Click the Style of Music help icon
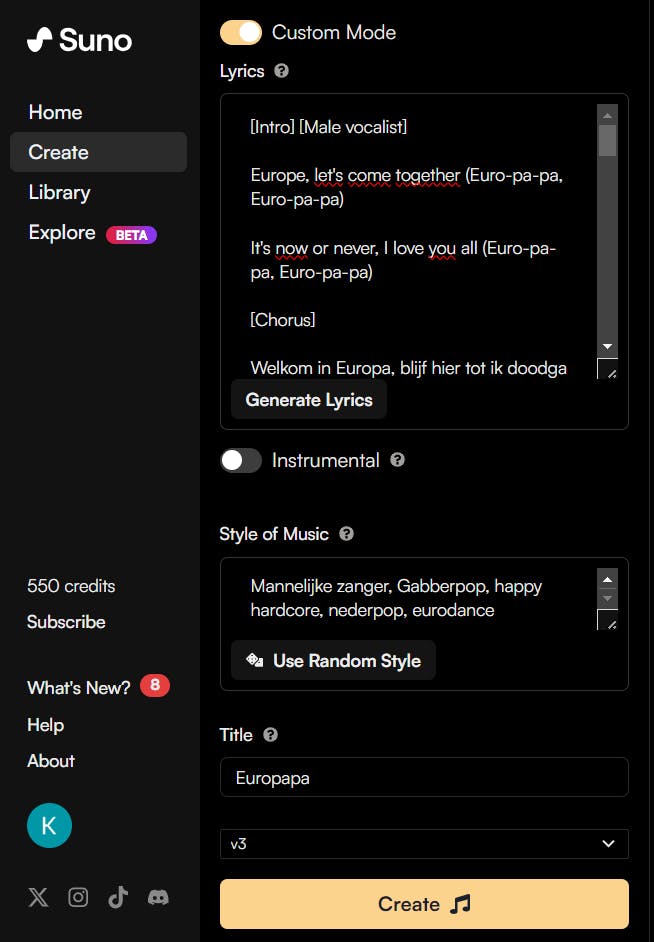Viewport: 654px width, 942px height. pyautogui.click(x=346, y=533)
